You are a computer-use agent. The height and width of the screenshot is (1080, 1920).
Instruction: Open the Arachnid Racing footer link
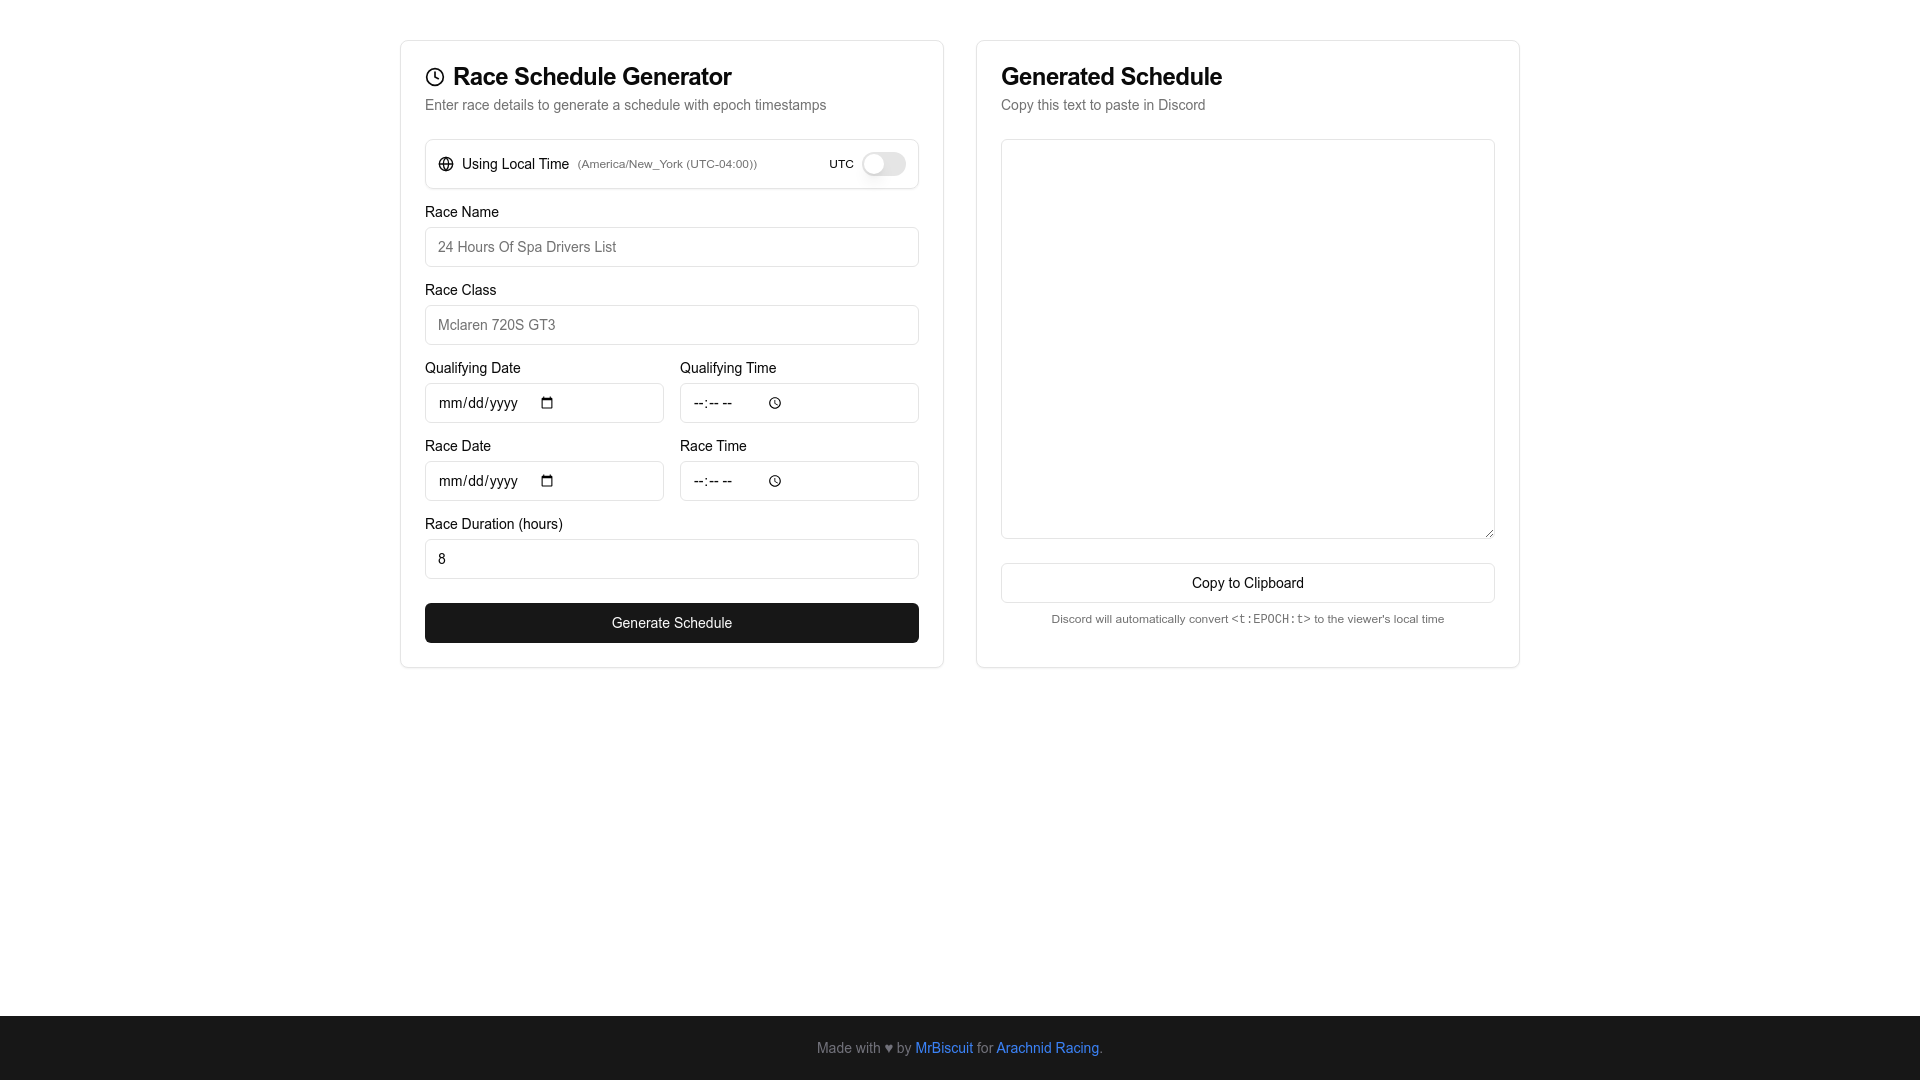[1047, 1048]
